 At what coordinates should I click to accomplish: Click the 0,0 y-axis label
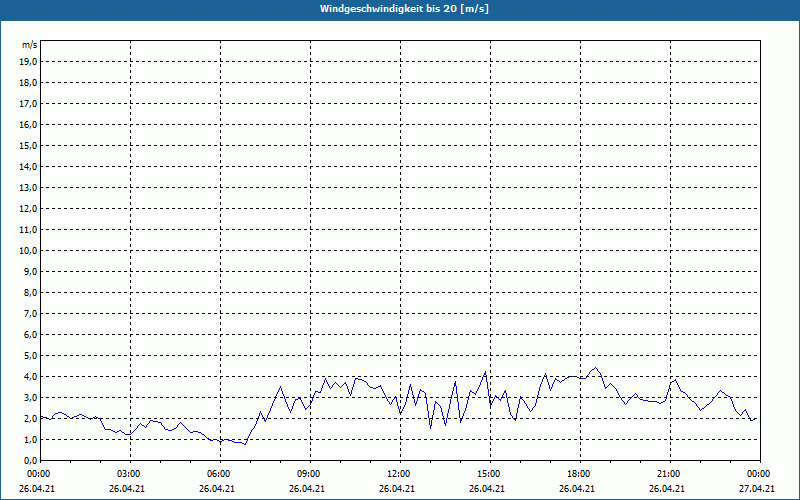(30, 461)
